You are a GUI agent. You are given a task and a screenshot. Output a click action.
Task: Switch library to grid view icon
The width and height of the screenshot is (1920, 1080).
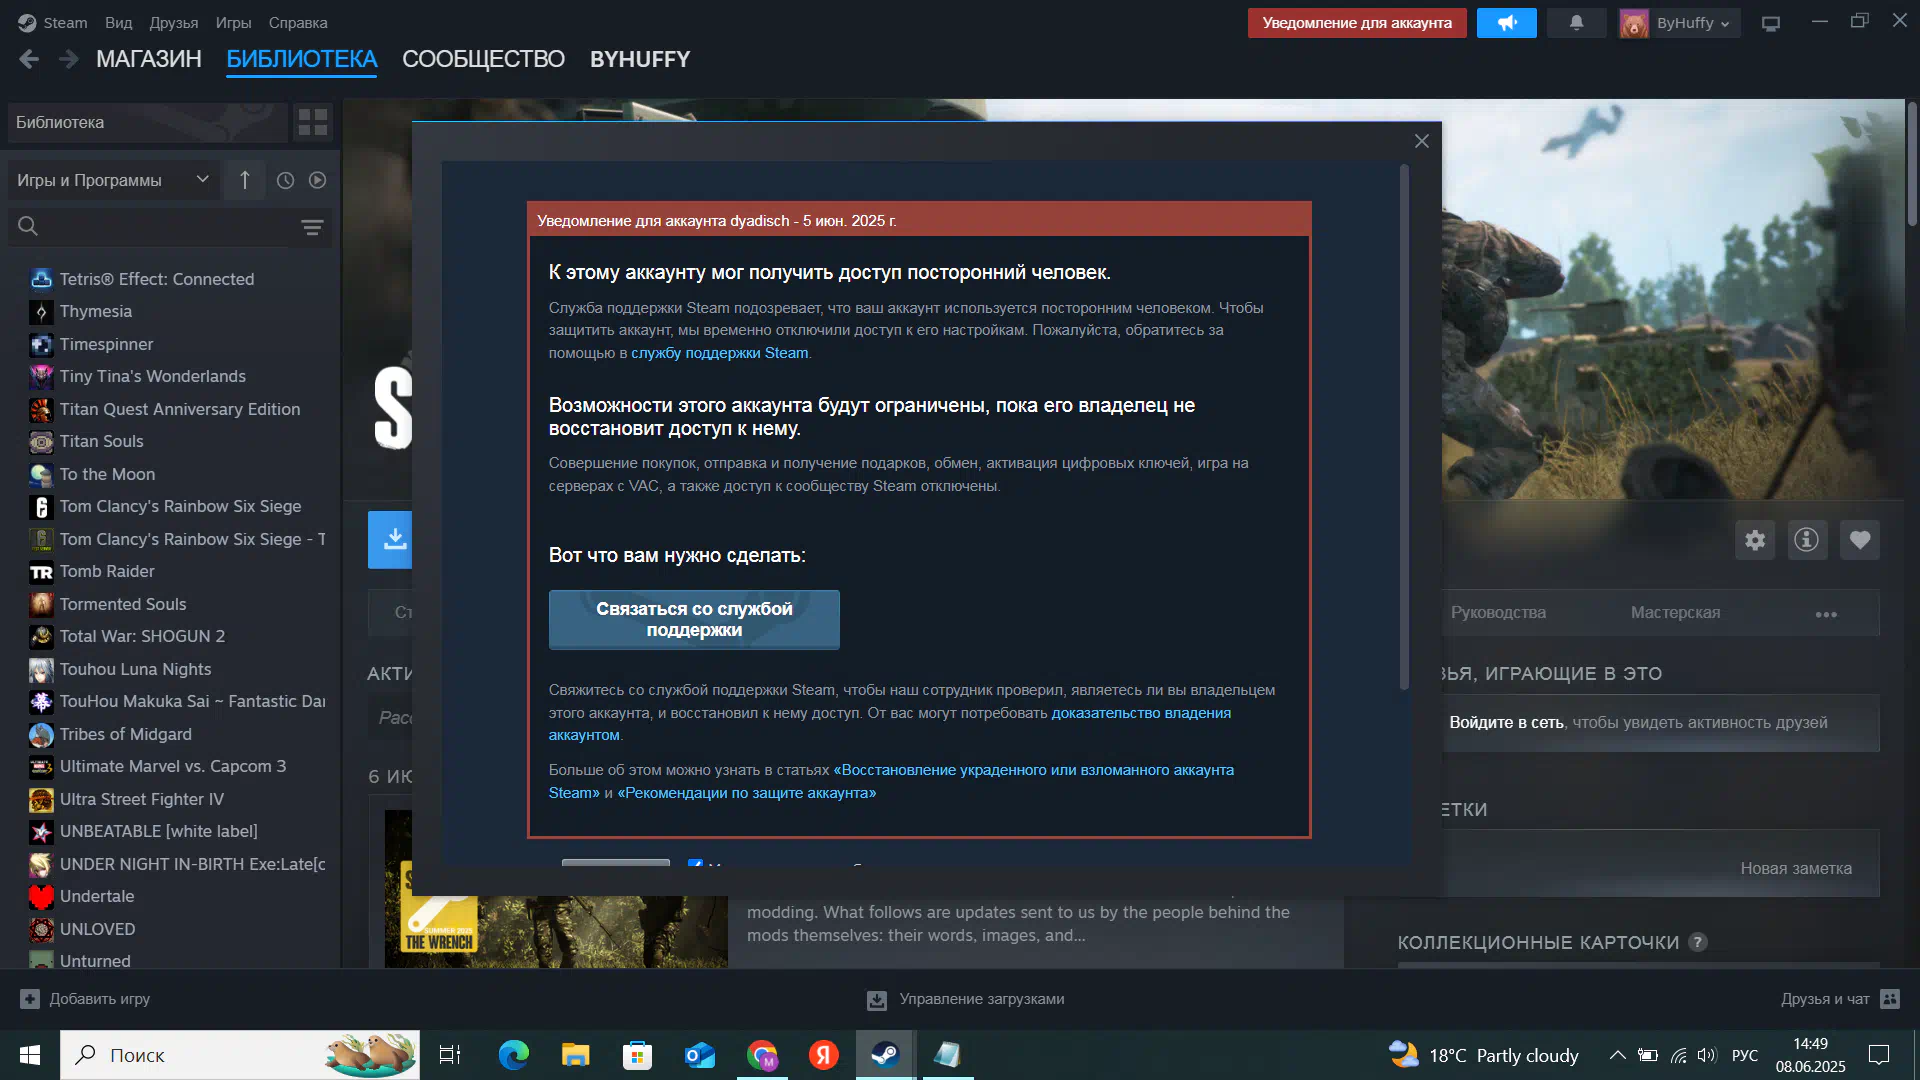click(x=313, y=122)
